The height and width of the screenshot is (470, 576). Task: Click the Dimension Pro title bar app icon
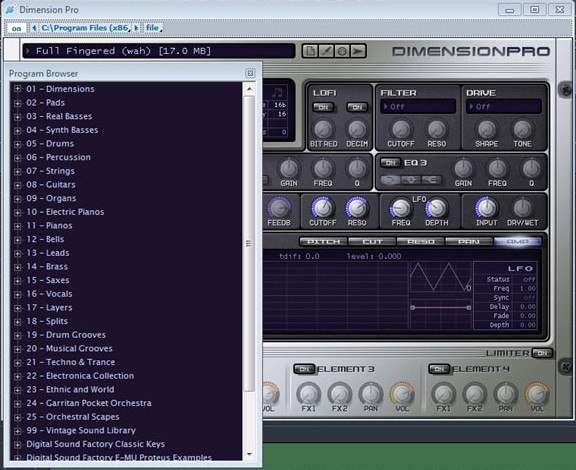[x=10, y=10]
